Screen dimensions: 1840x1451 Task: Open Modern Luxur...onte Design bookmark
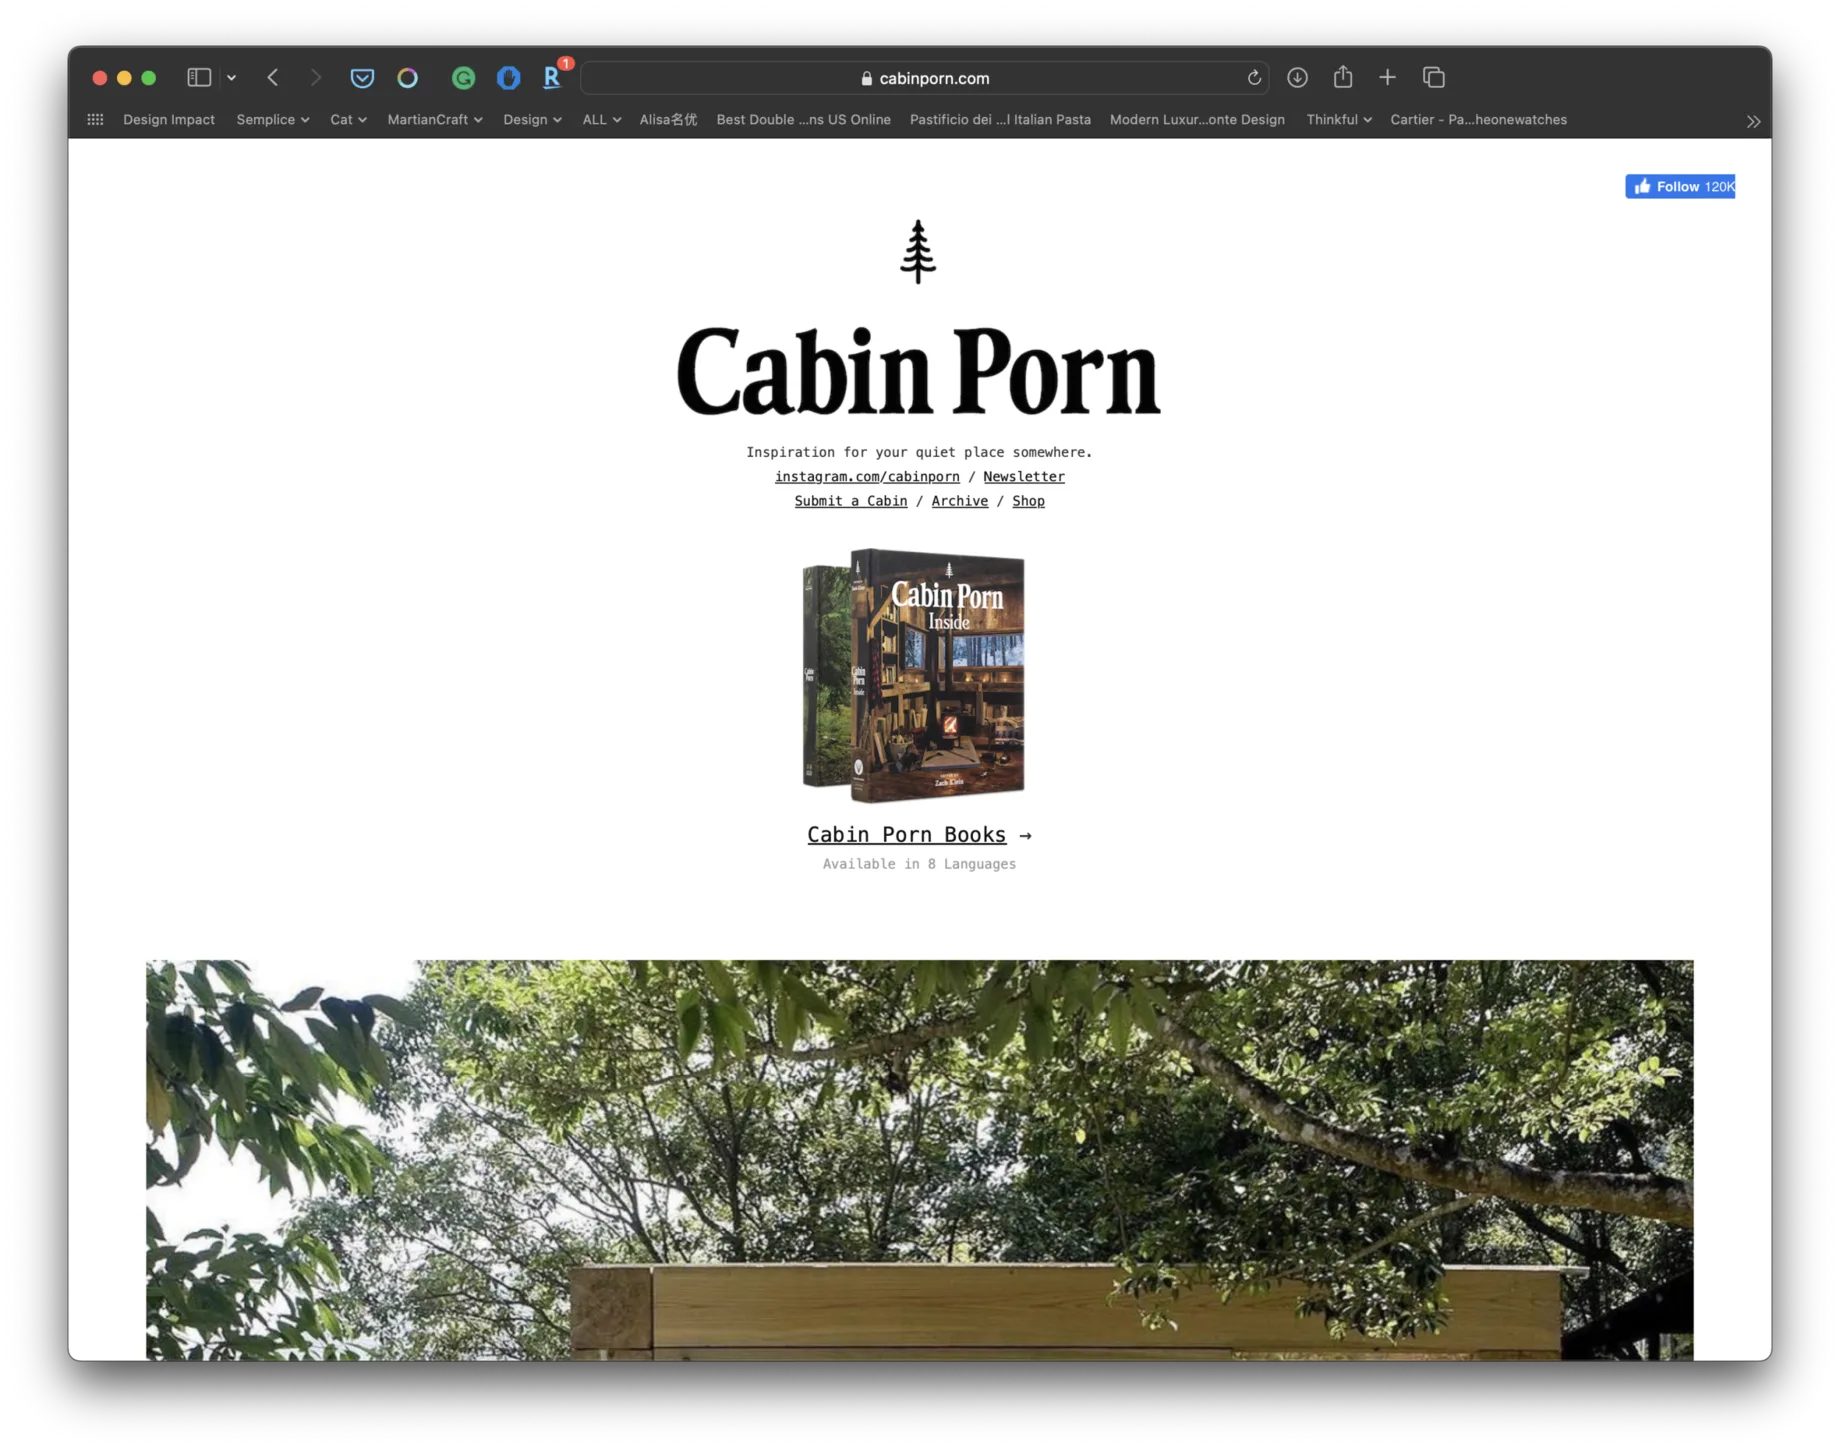pos(1197,119)
